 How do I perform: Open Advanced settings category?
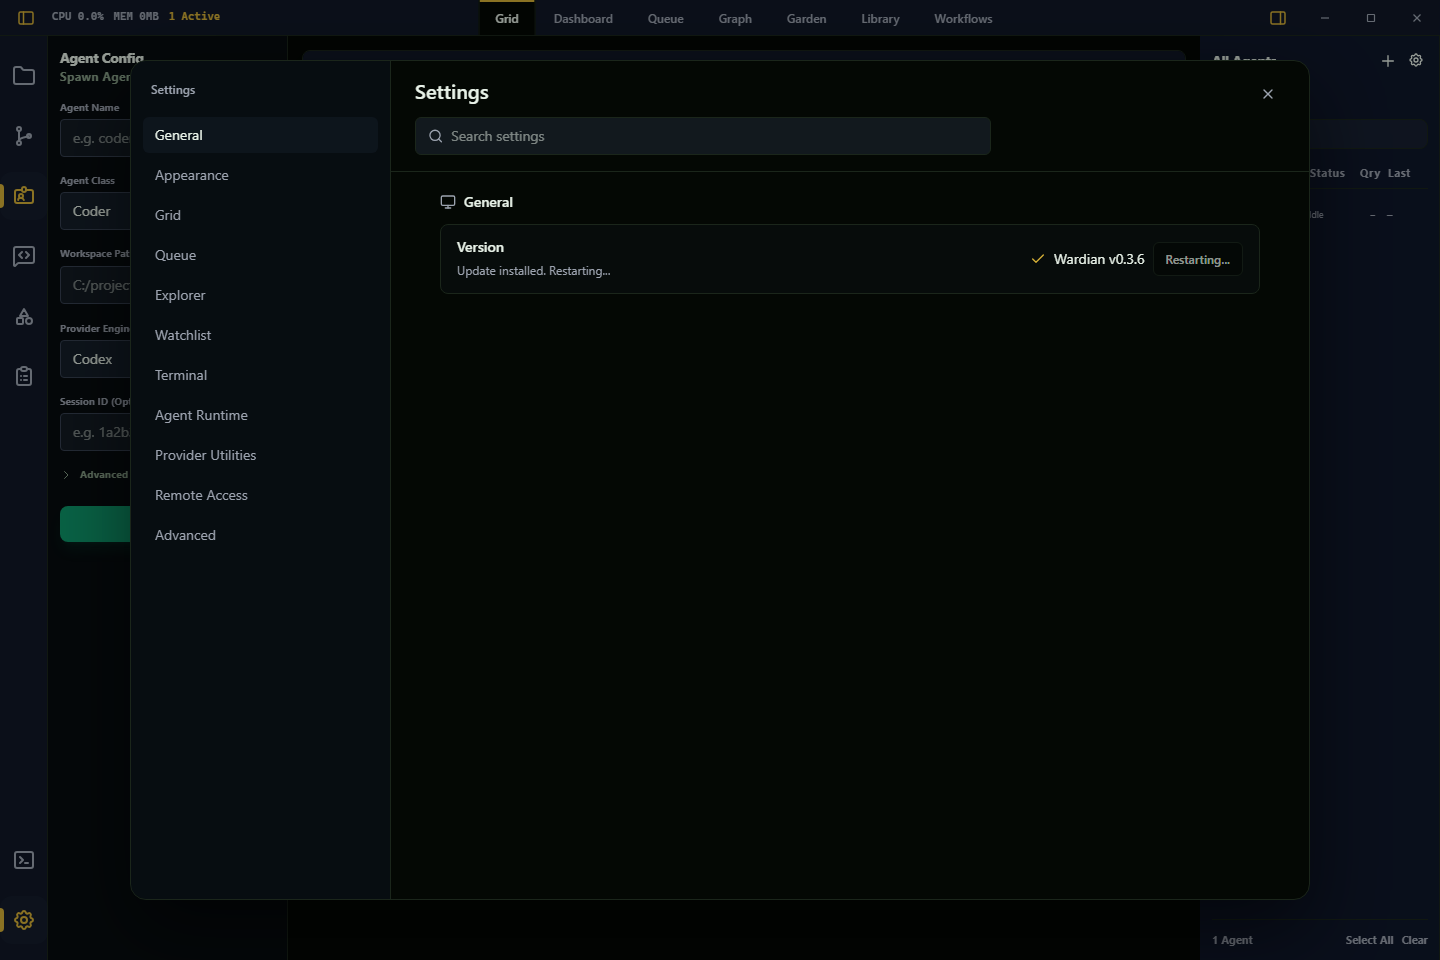click(260, 535)
